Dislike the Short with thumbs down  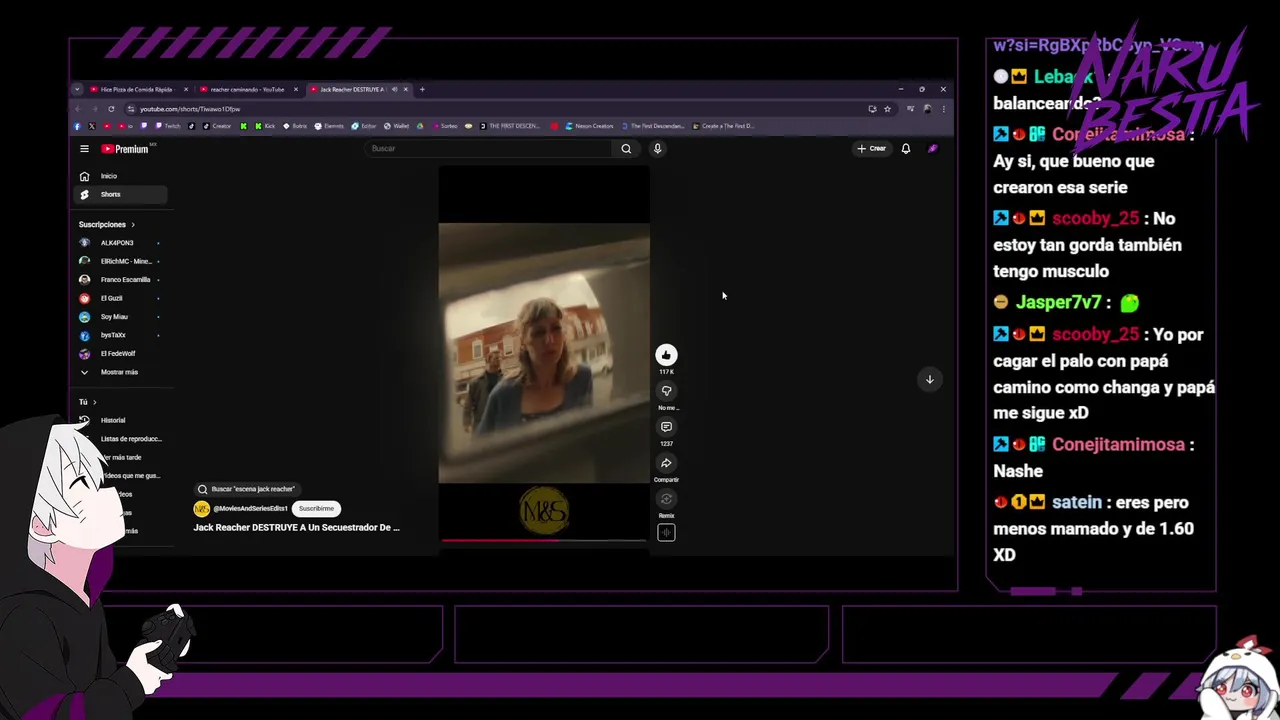click(666, 391)
